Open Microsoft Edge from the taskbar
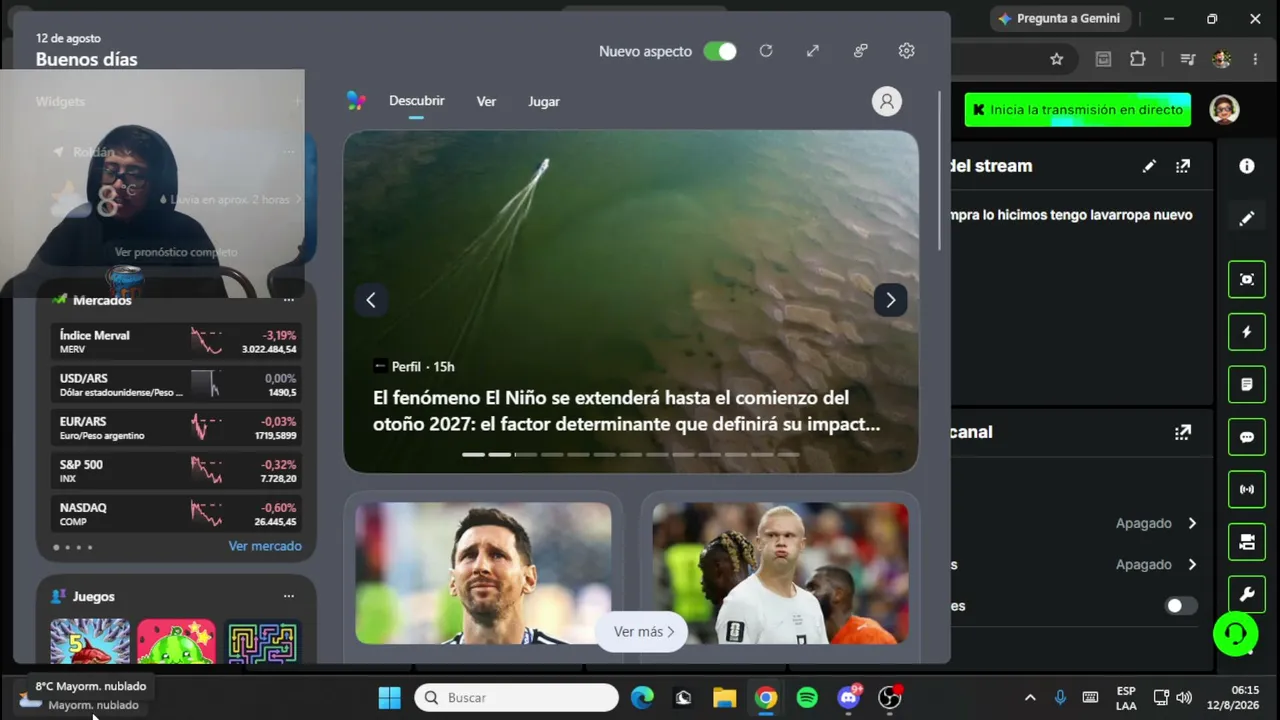This screenshot has width=1280, height=720. [642, 698]
